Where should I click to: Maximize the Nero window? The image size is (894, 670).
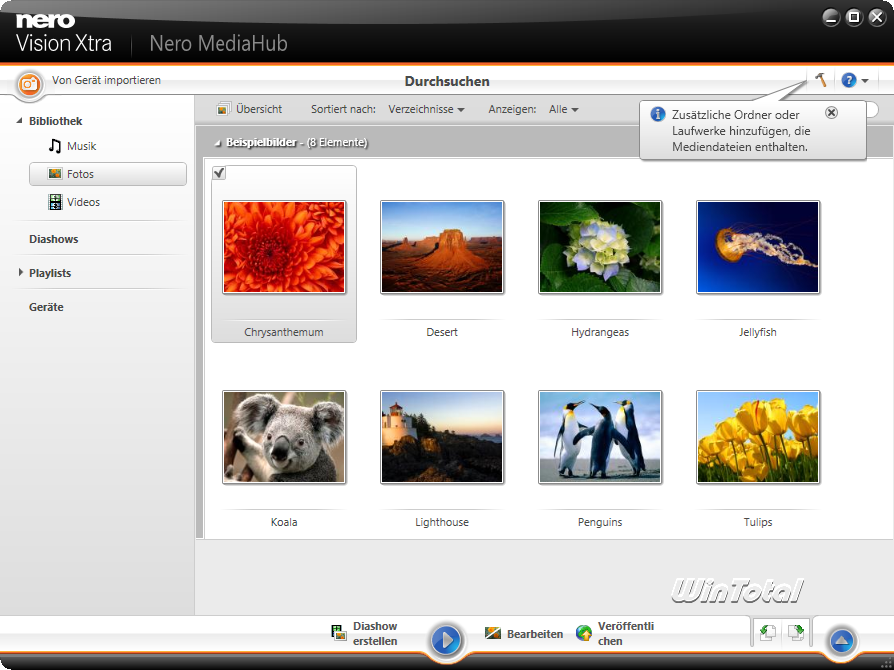(x=854, y=18)
